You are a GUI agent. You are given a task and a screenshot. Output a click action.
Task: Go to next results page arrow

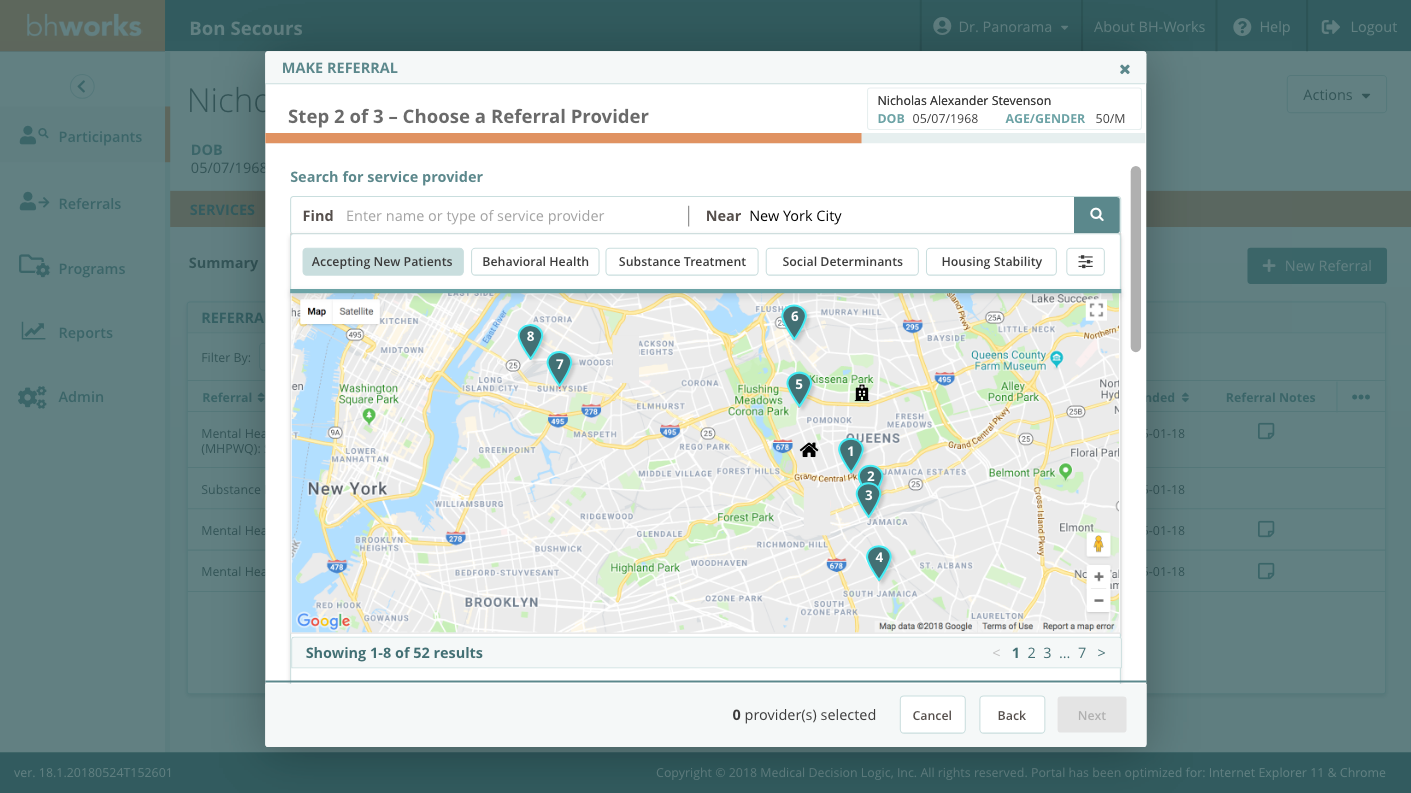[x=1101, y=653]
